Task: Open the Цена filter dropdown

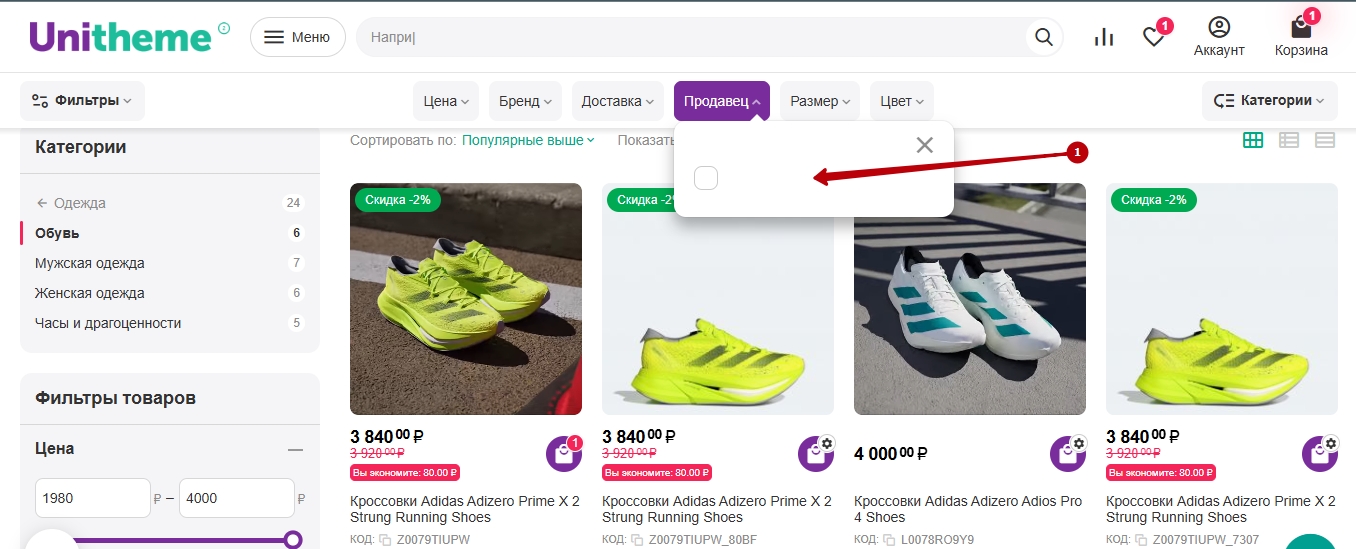Action: 446,101
